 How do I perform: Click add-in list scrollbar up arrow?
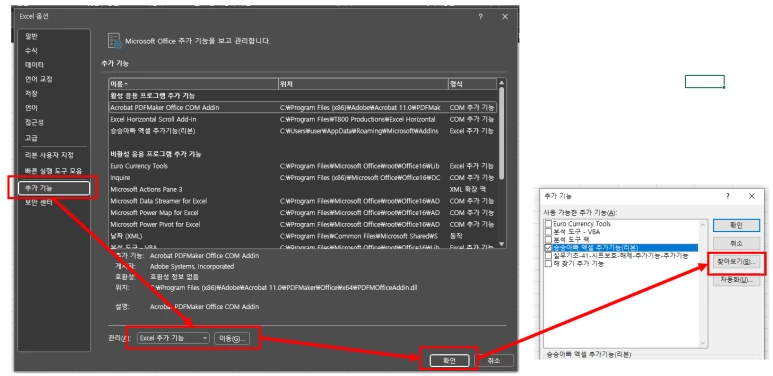coord(501,83)
